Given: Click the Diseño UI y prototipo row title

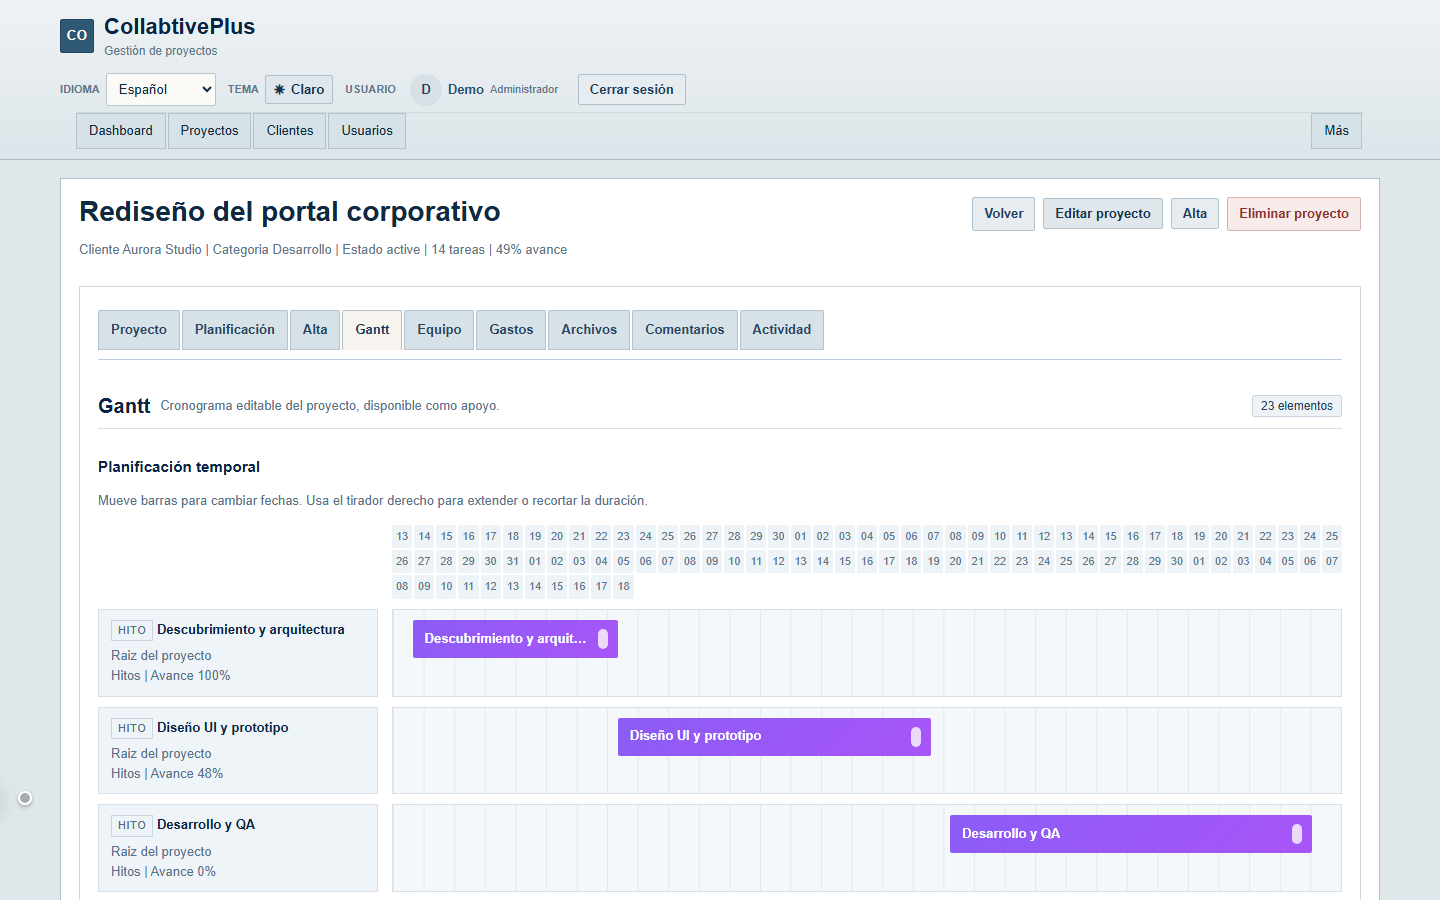Looking at the screenshot, I should click(x=223, y=728).
